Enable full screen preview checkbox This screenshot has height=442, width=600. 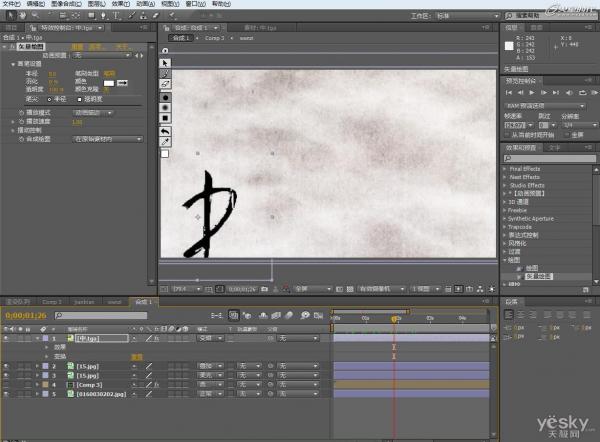click(x=567, y=135)
